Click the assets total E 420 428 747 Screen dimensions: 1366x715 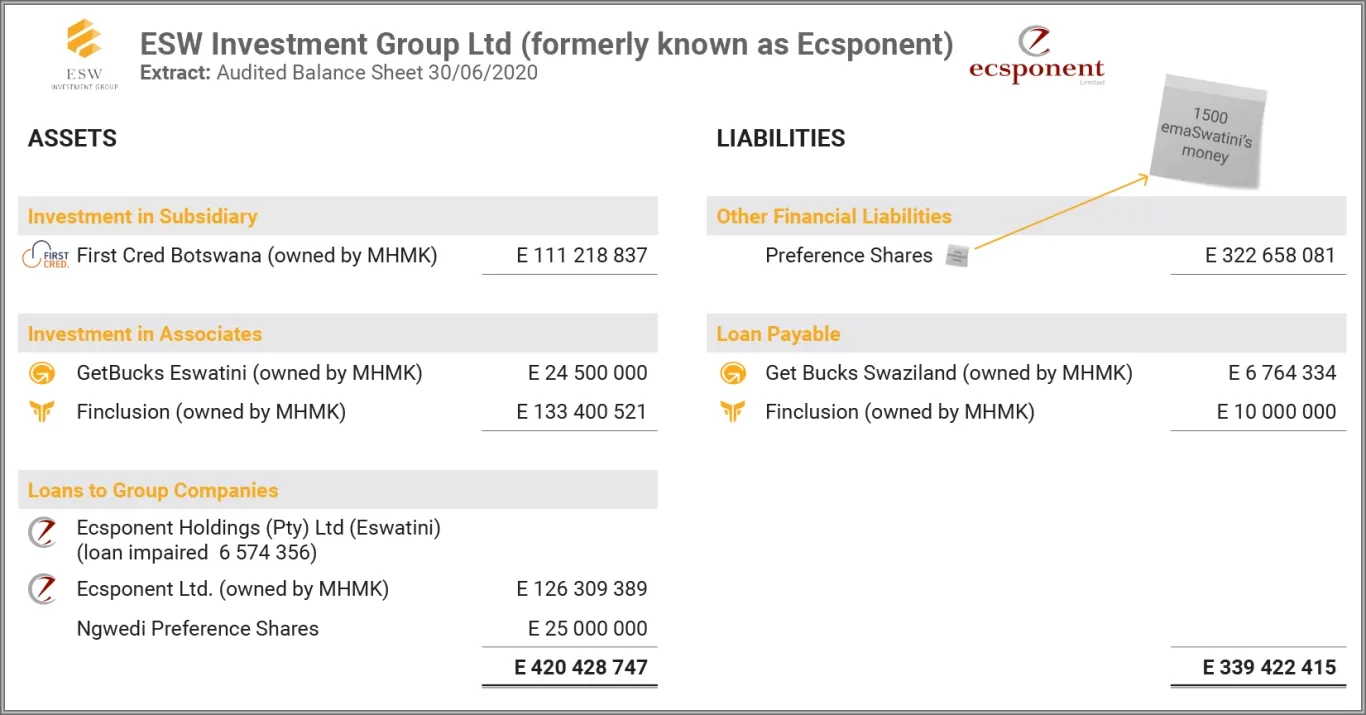pyautogui.click(x=581, y=667)
